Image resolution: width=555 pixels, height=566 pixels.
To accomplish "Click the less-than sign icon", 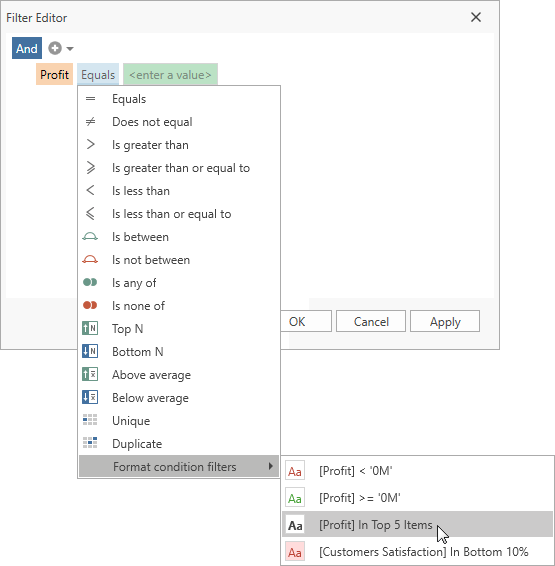I will point(90,191).
